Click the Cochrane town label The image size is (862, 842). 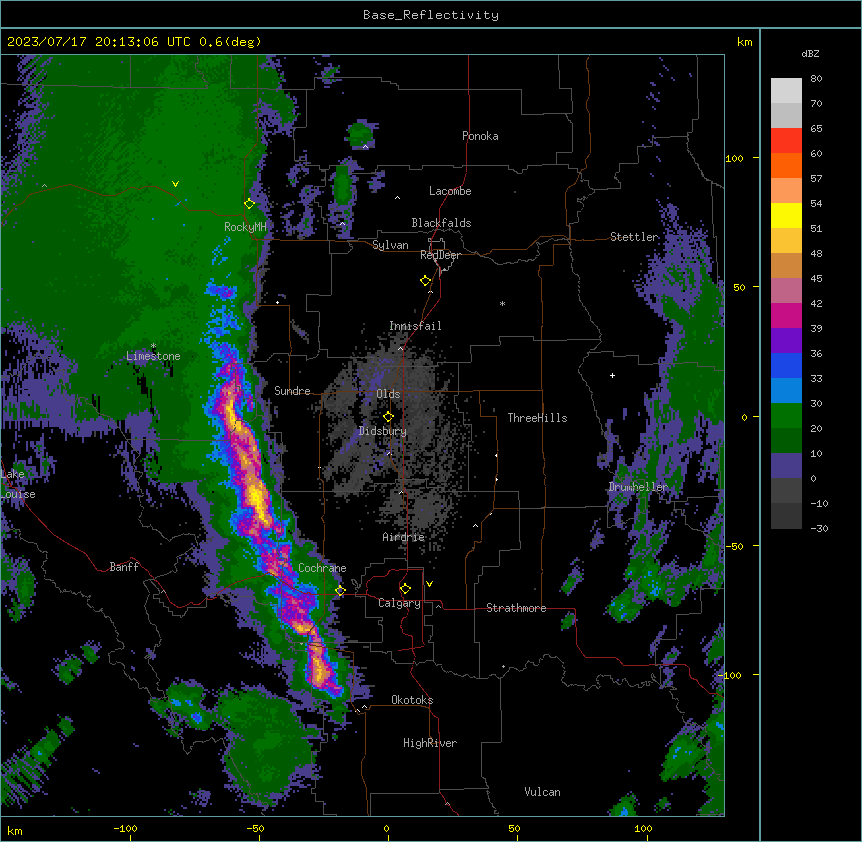click(x=322, y=568)
